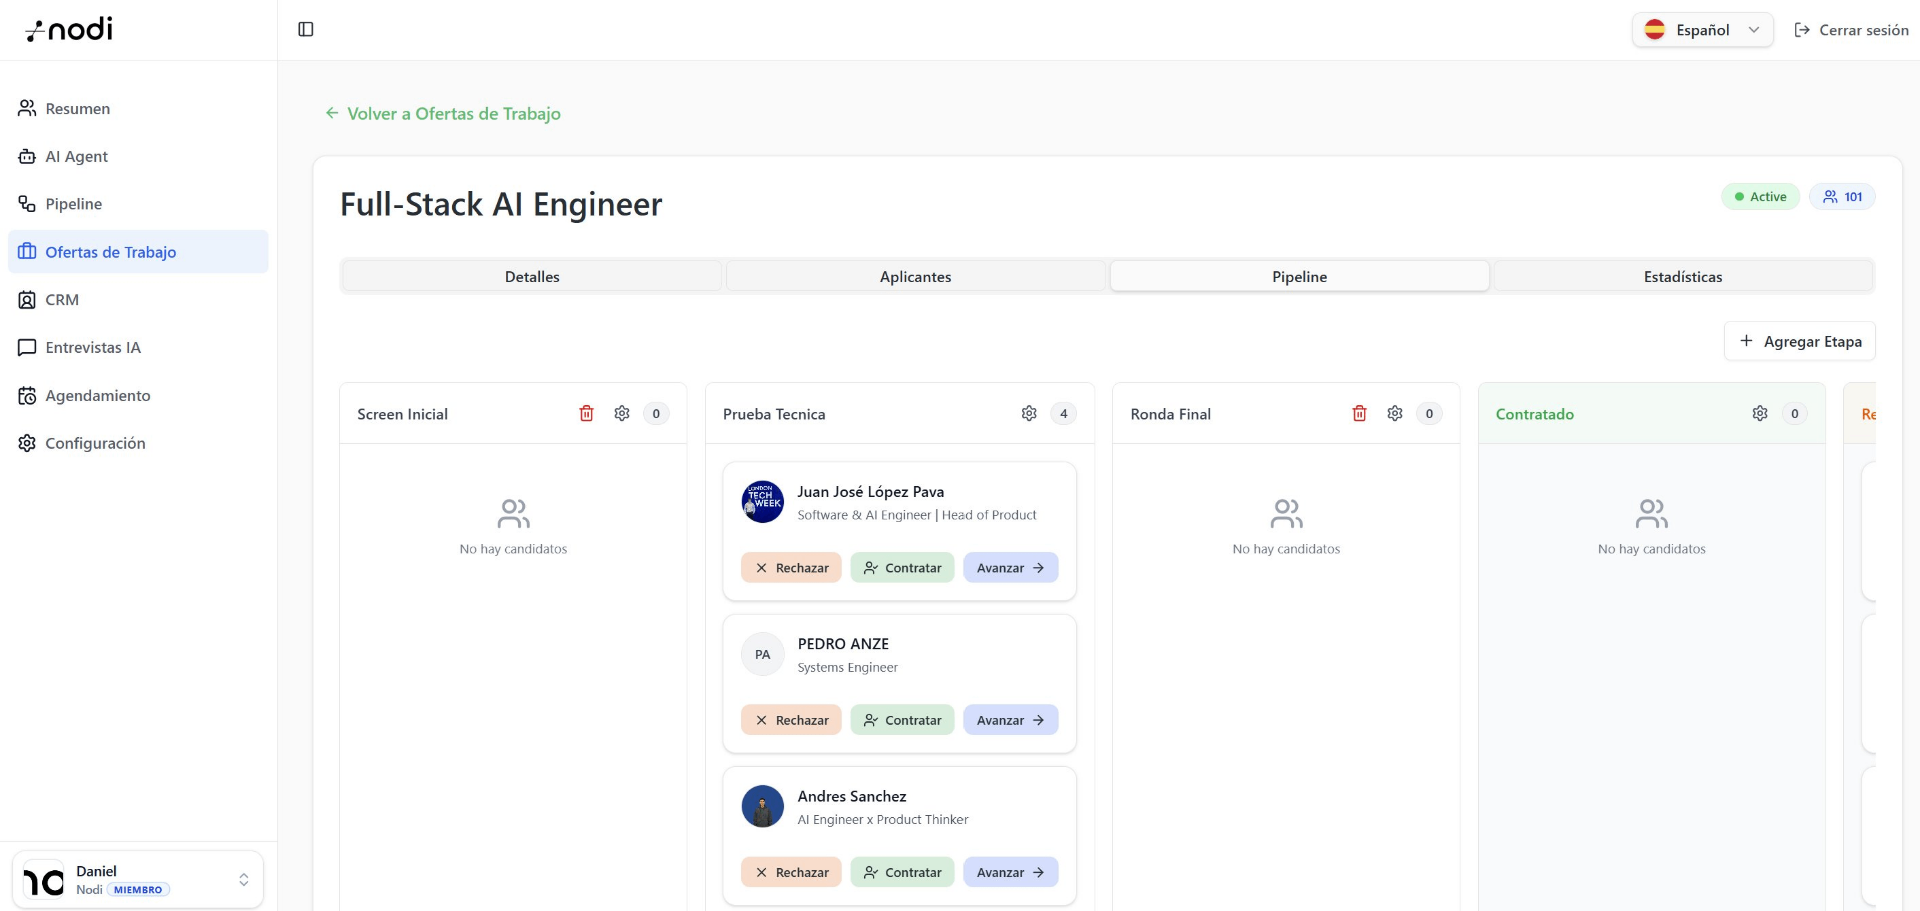1920x911 pixels.
Task: Open Resumen in the sidebar
Action: 138,108
